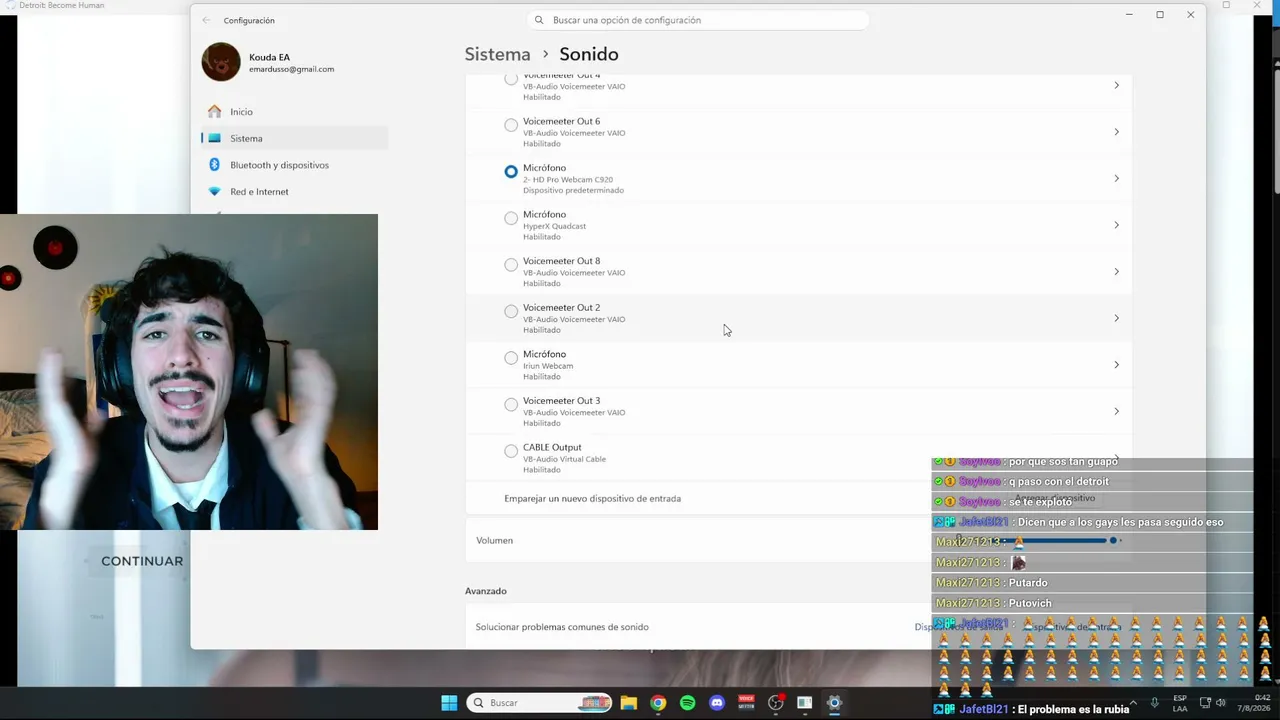This screenshot has height=720, width=1280.
Task: Expand Voicemeeter Out 6 device properties
Action: pos(1116,132)
